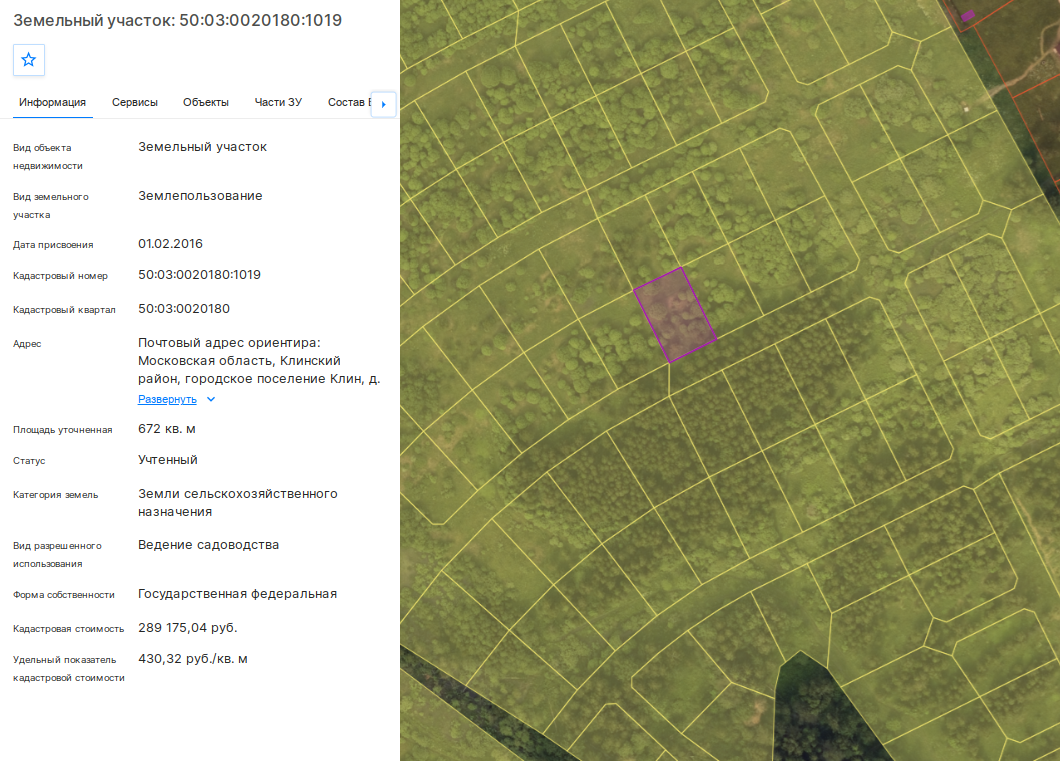Click the value Землепользование

tap(200, 196)
